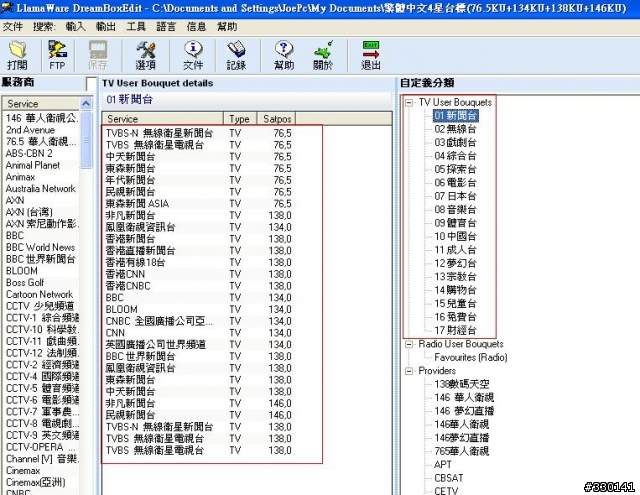Click the Save (保存) toolbar icon

coord(98,55)
